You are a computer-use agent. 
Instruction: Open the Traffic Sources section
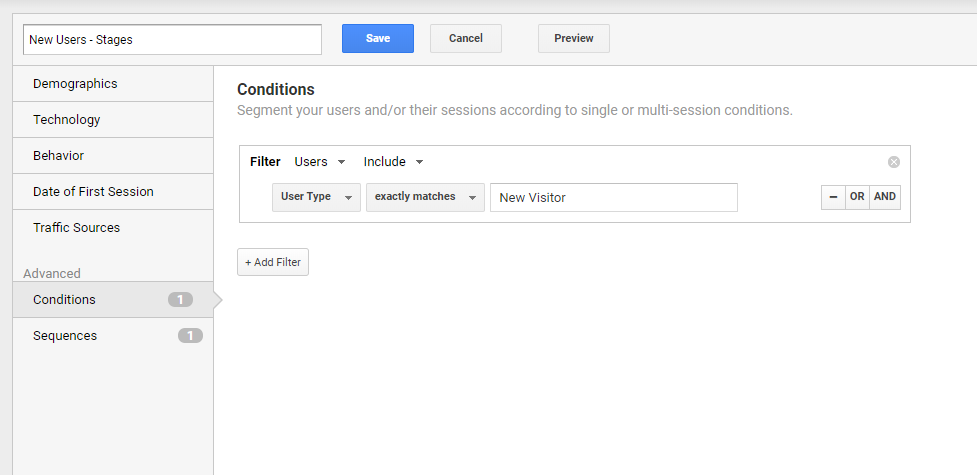[x=113, y=228]
